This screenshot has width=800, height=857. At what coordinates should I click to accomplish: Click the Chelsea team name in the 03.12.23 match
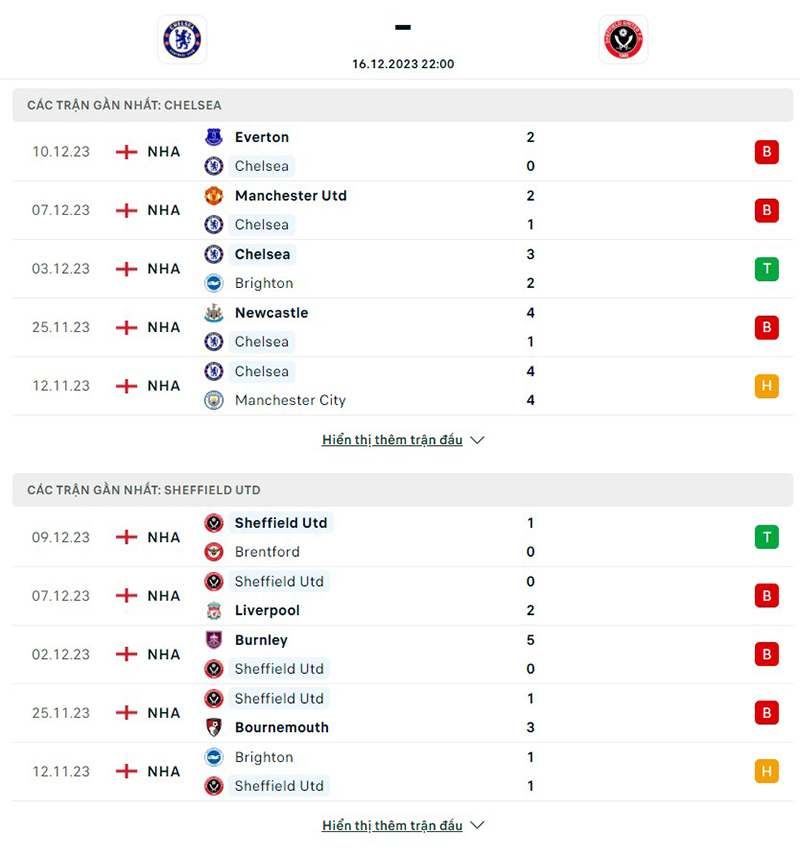pos(262,254)
